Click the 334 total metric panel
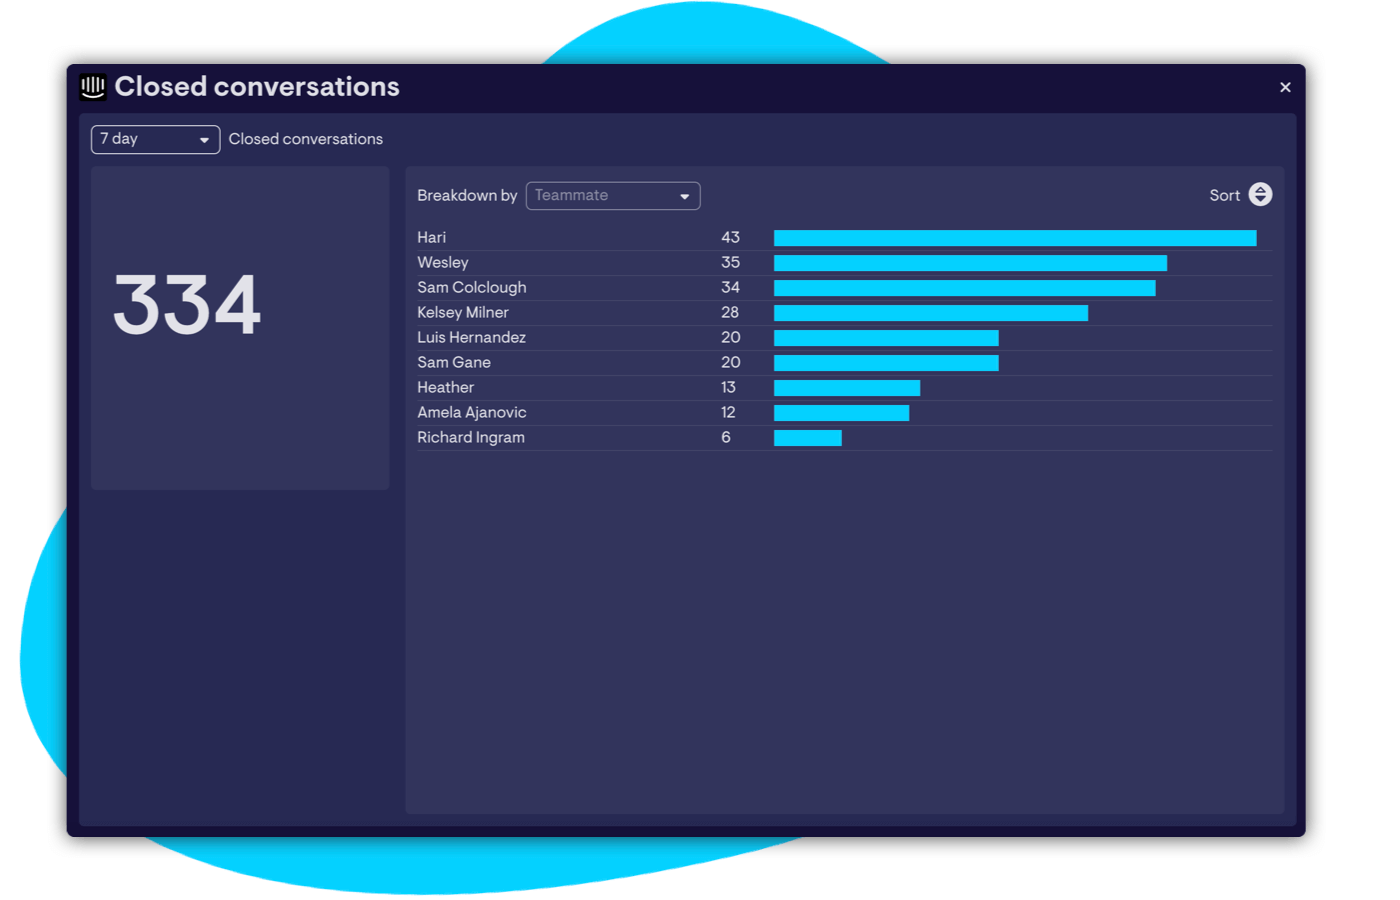 pyautogui.click(x=239, y=328)
